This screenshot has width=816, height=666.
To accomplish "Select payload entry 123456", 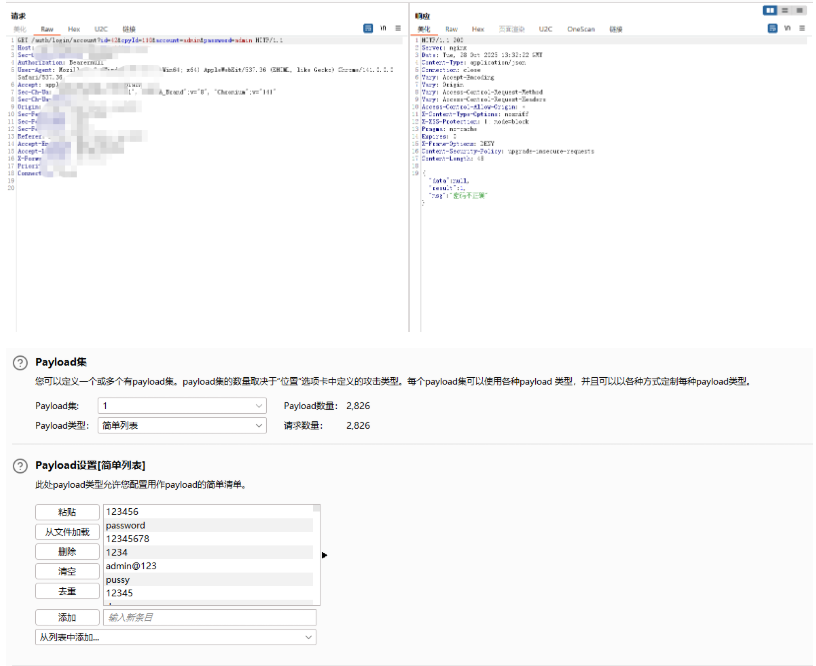I will [208, 512].
